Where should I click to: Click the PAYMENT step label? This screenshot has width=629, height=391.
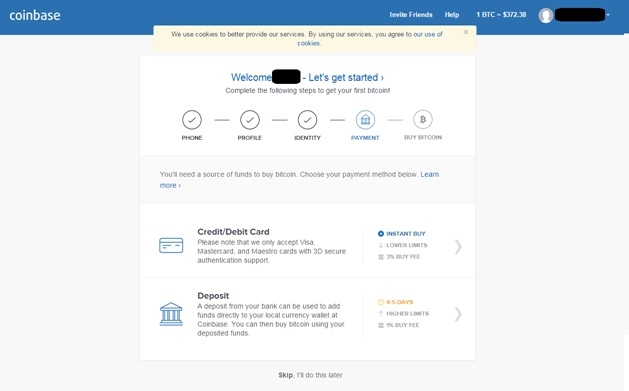coord(365,138)
